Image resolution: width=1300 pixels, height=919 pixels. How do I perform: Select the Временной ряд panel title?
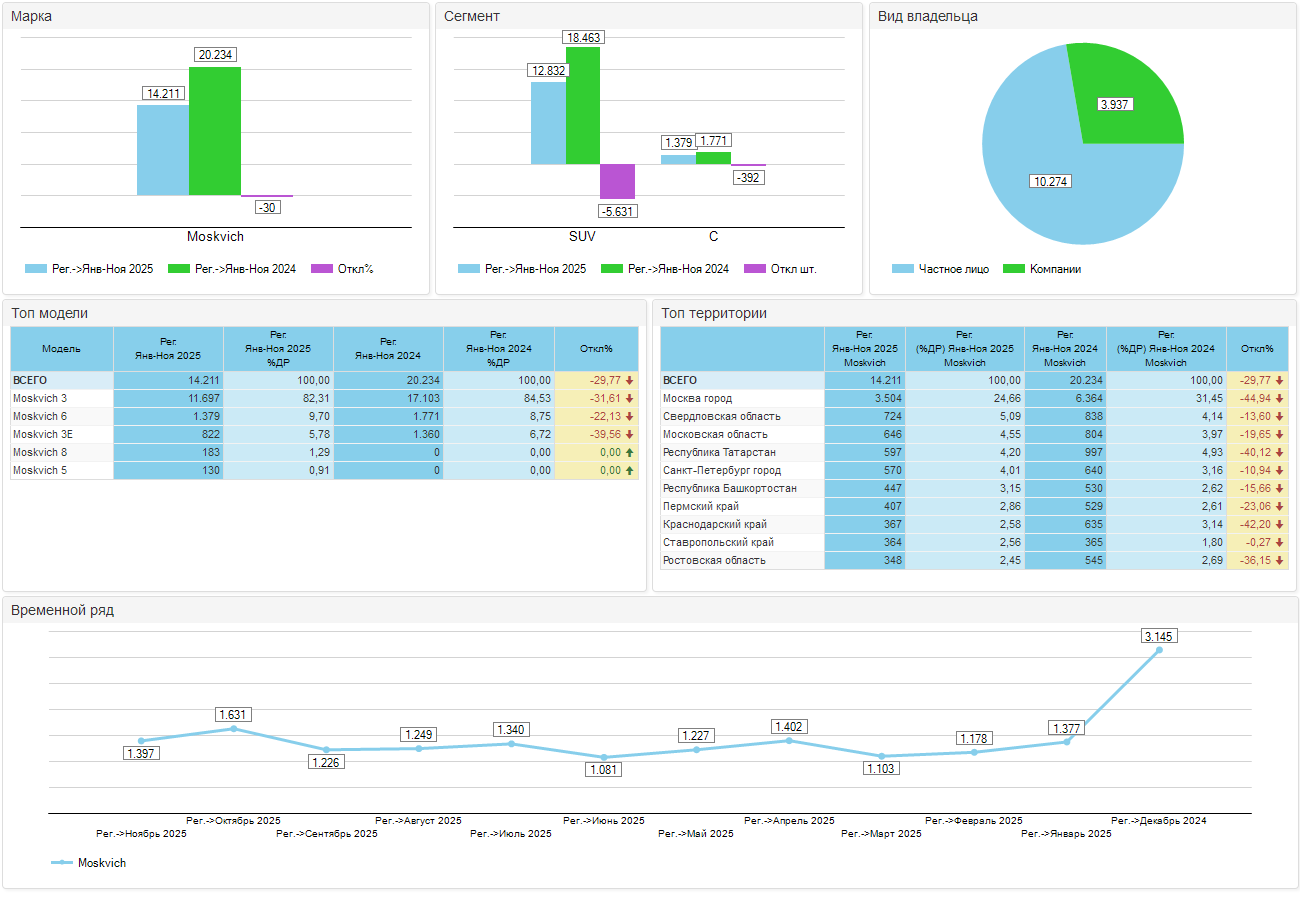[62, 610]
